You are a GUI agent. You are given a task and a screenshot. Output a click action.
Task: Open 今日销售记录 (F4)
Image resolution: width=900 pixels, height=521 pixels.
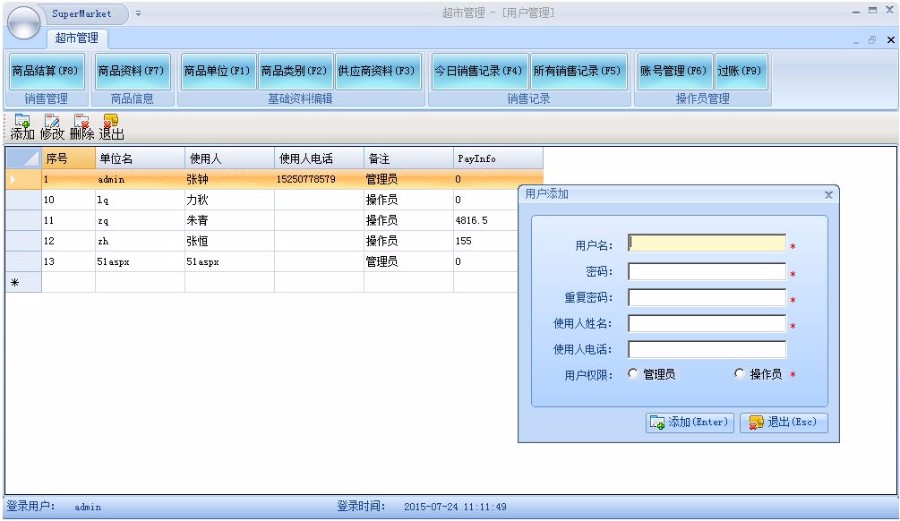[x=479, y=71]
